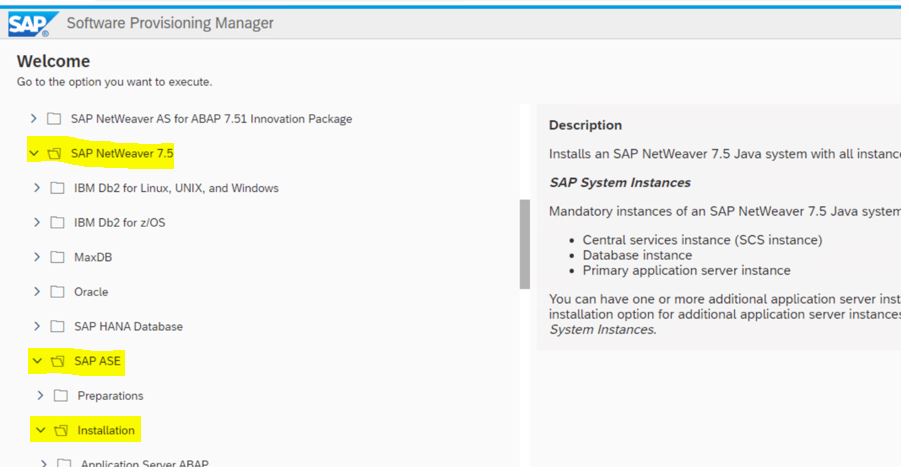This screenshot has height=475, width=909.
Task: Select the SAP NetWeaver 7.5 tree item
Action: 122,154
